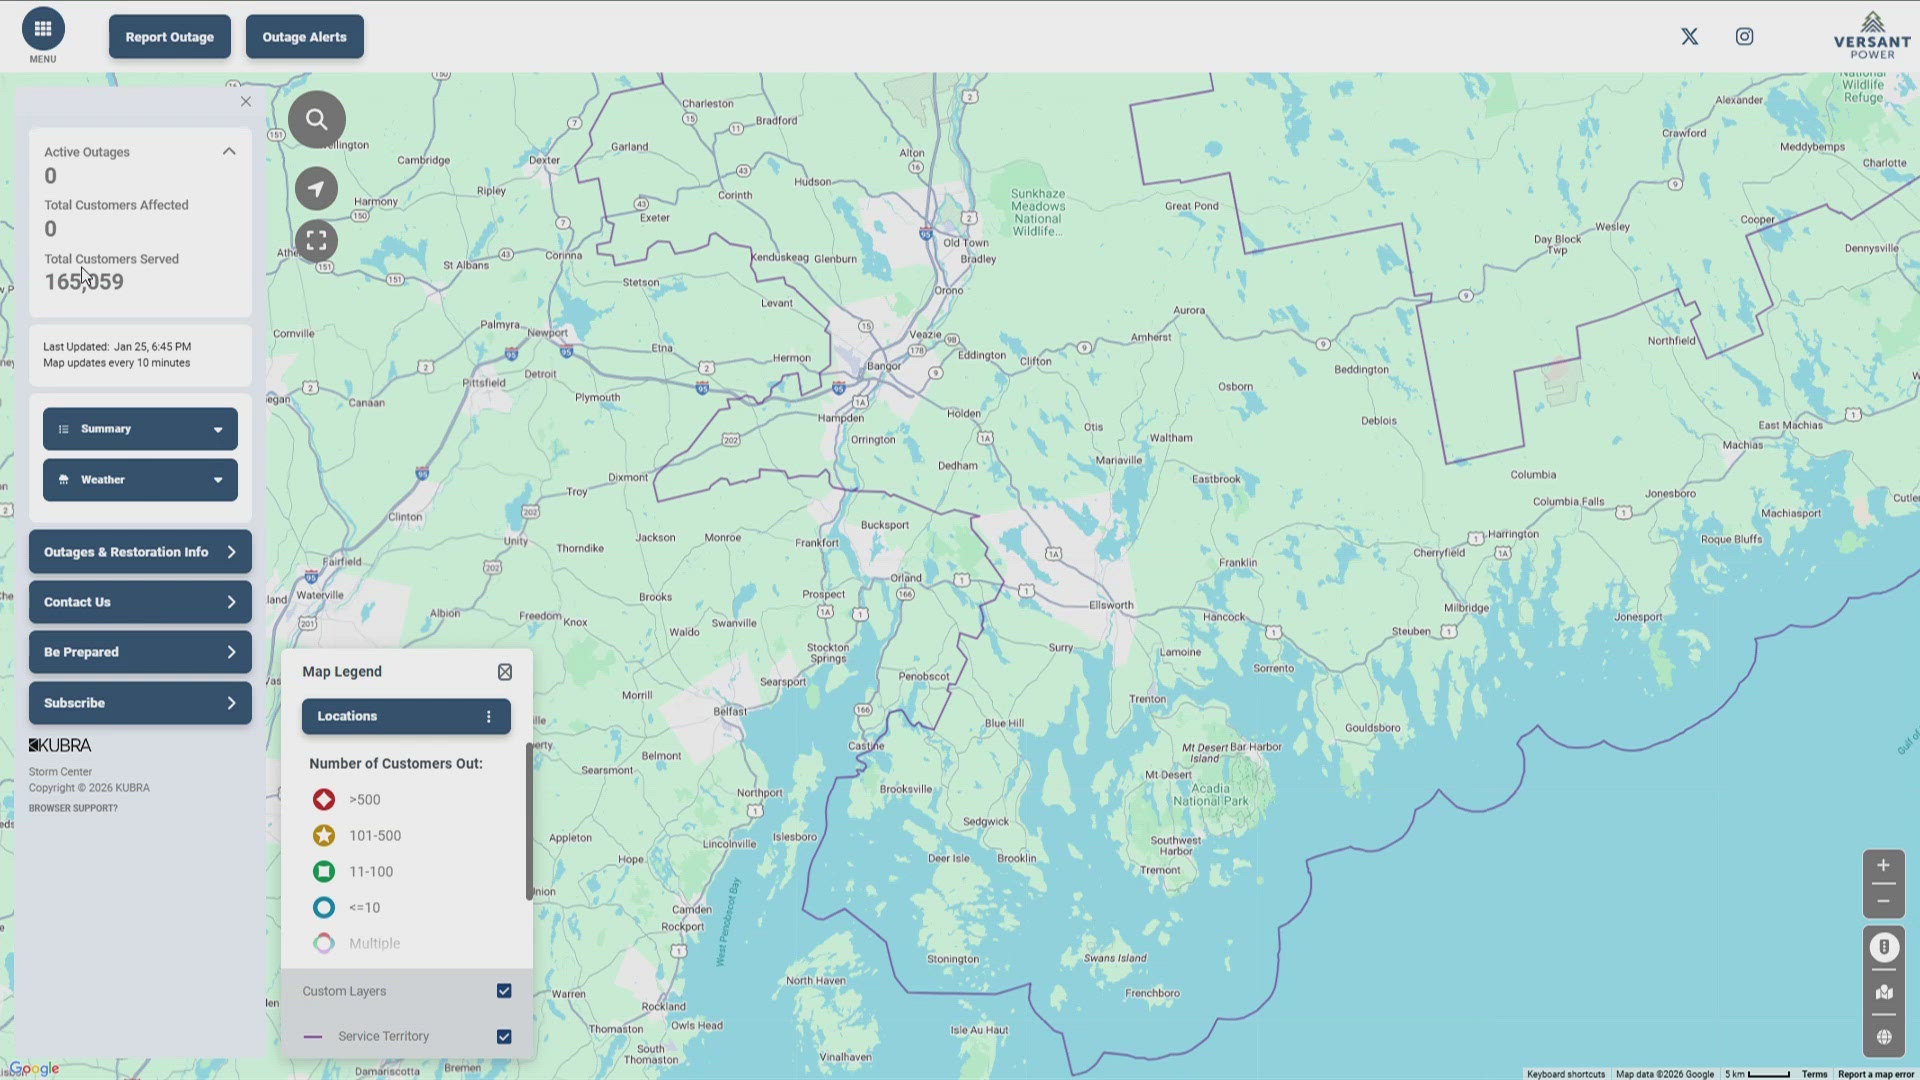Zoom in with the plus button
This screenshot has height=1080, width=1920.
point(1883,865)
